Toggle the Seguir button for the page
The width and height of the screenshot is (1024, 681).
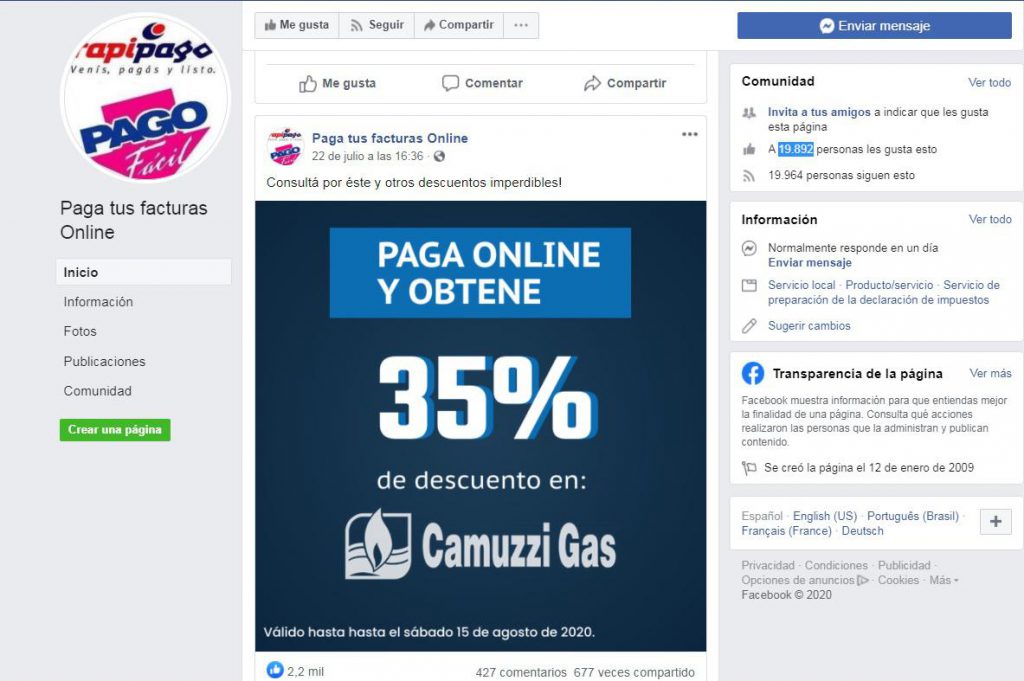click(x=377, y=25)
